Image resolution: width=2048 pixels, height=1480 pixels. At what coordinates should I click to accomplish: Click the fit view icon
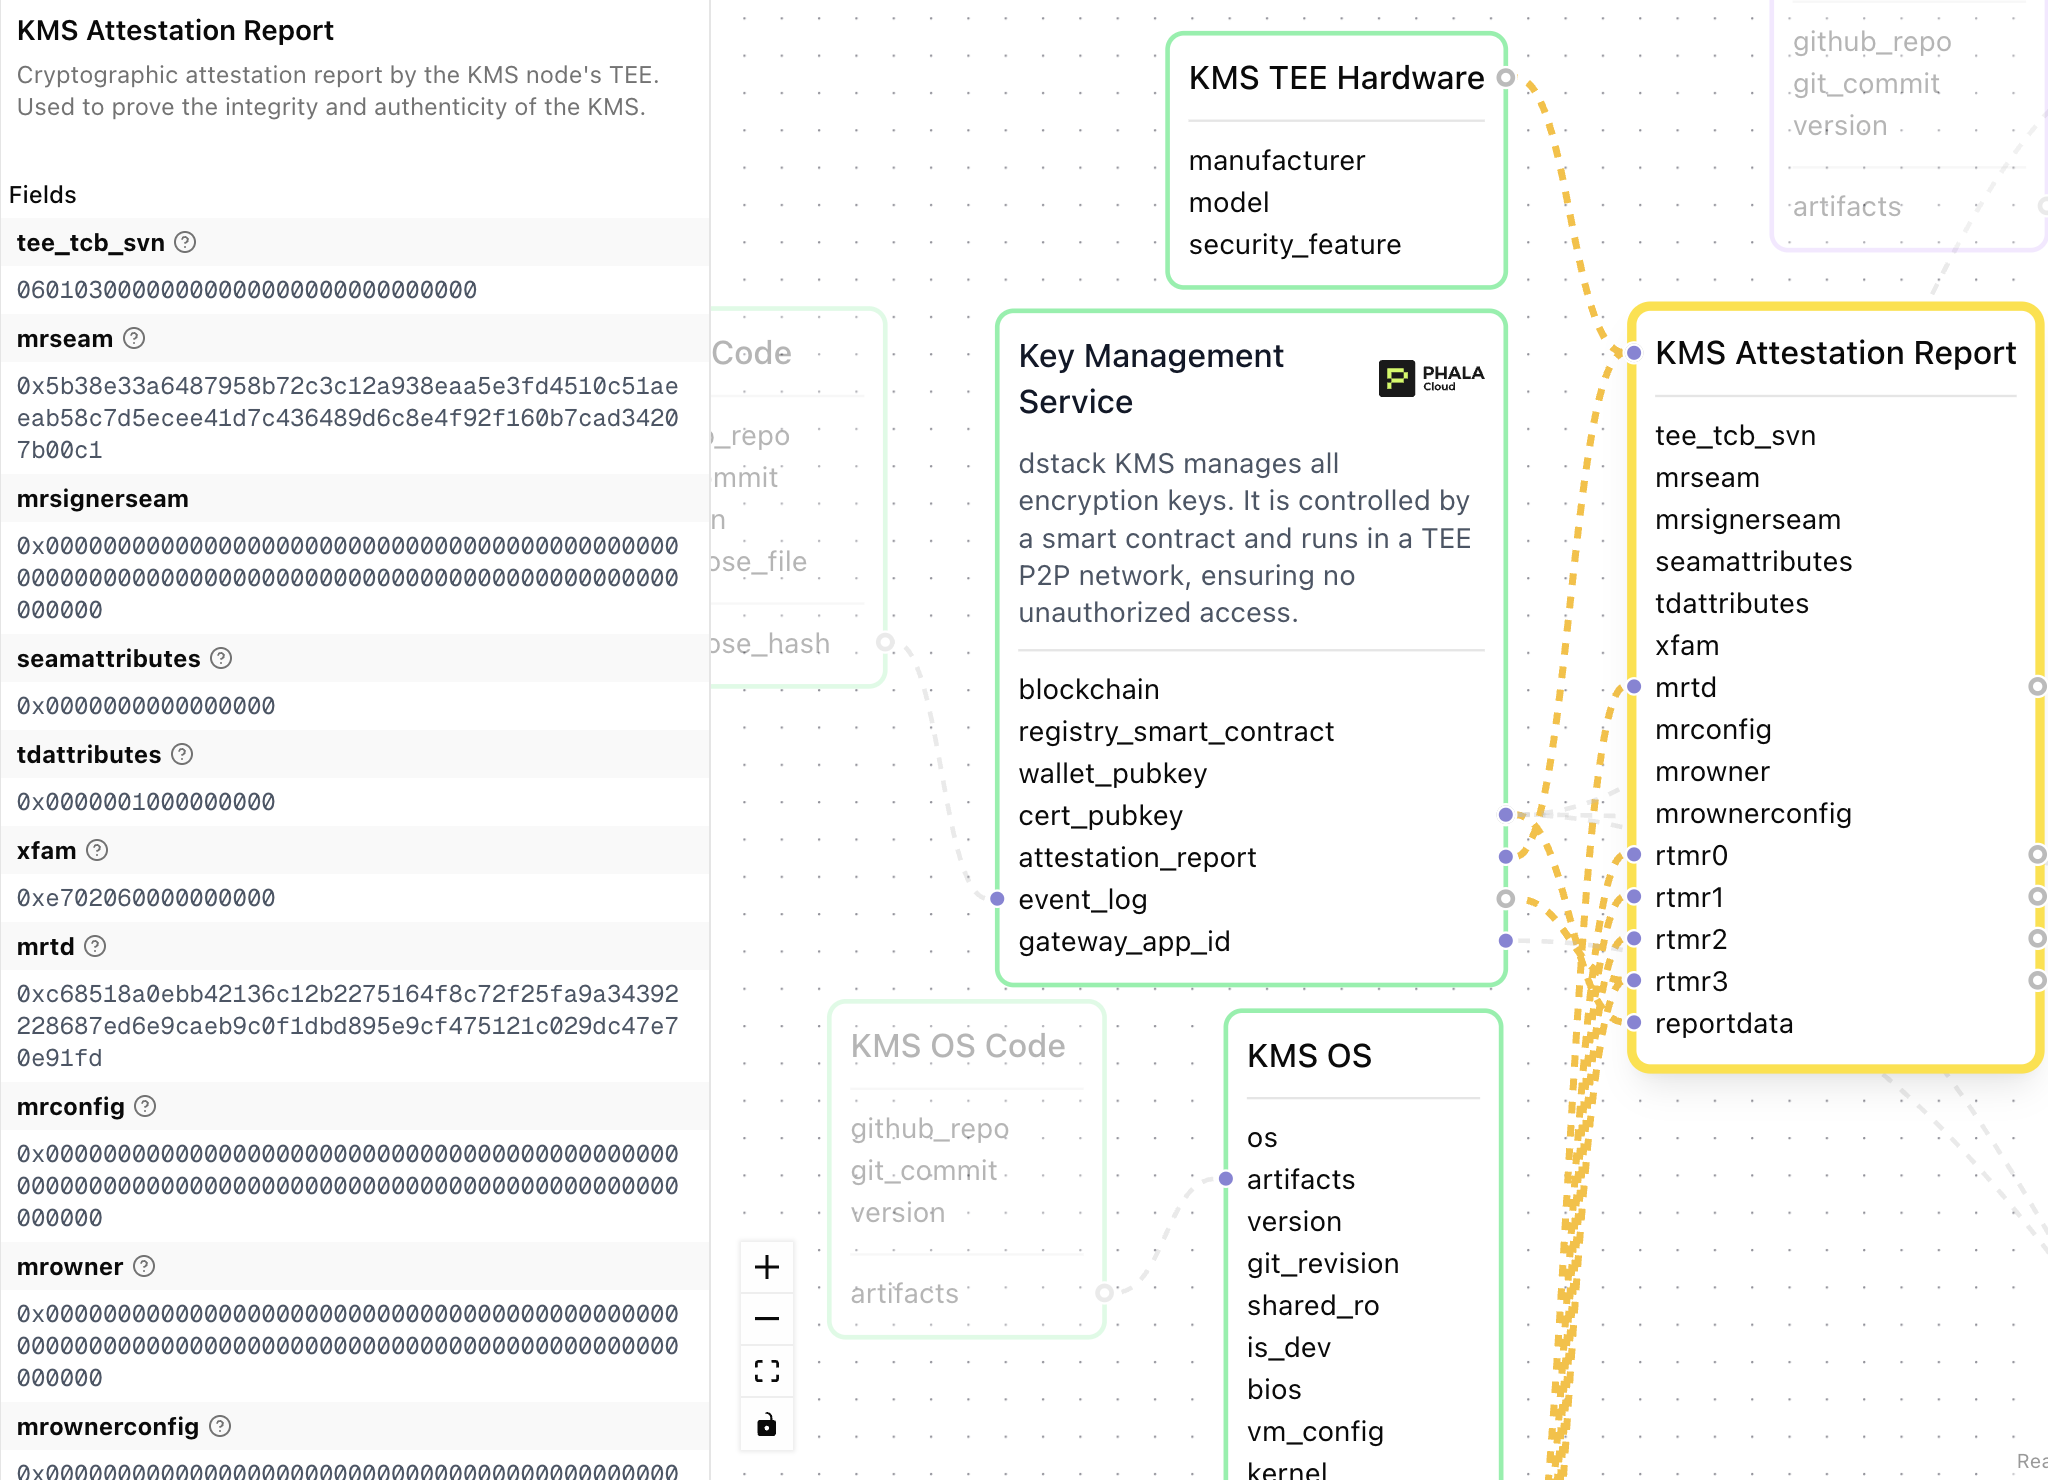click(x=767, y=1371)
